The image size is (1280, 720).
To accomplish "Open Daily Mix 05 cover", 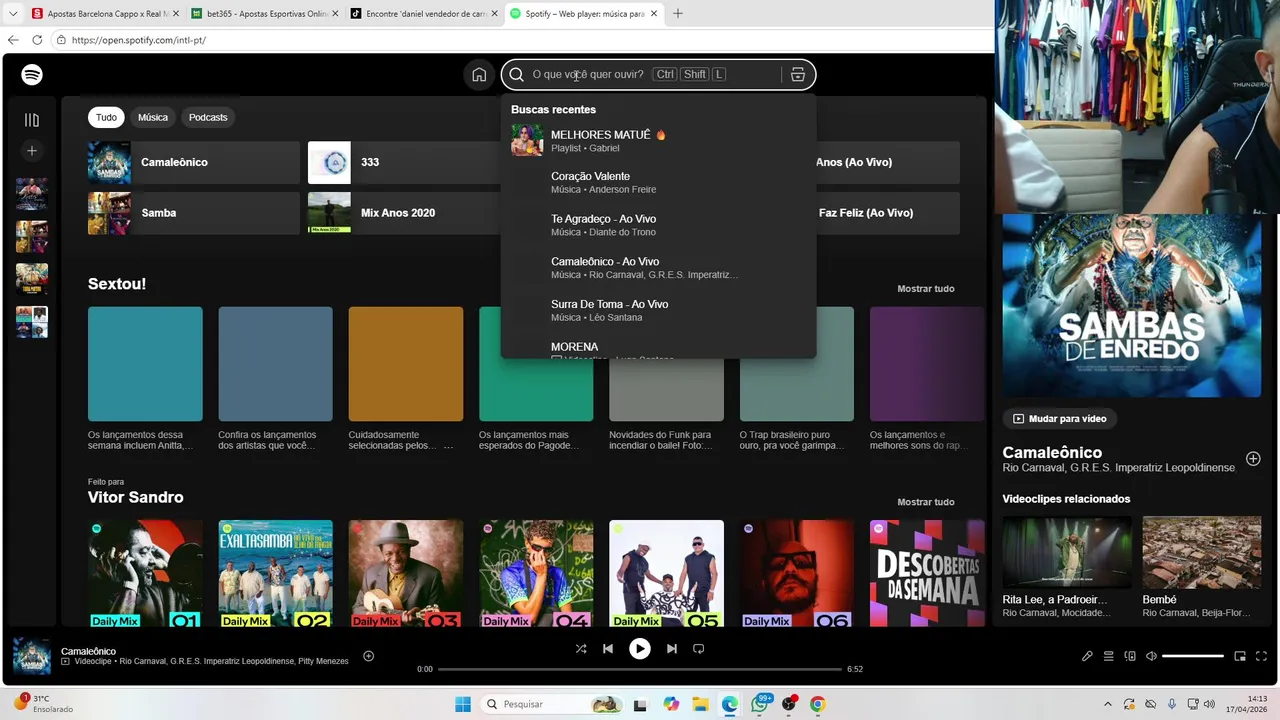I will coord(666,573).
